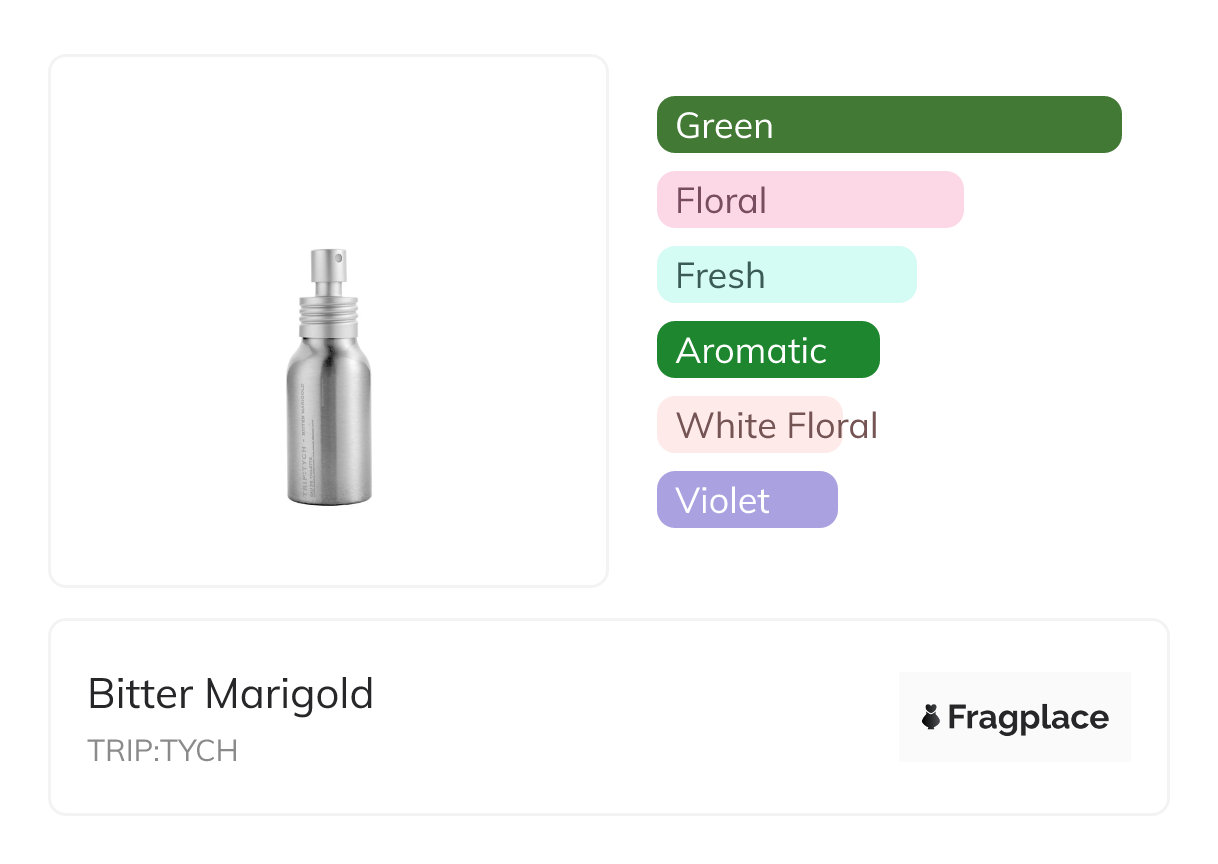Click the "Violet" text label

pyautogui.click(x=722, y=500)
